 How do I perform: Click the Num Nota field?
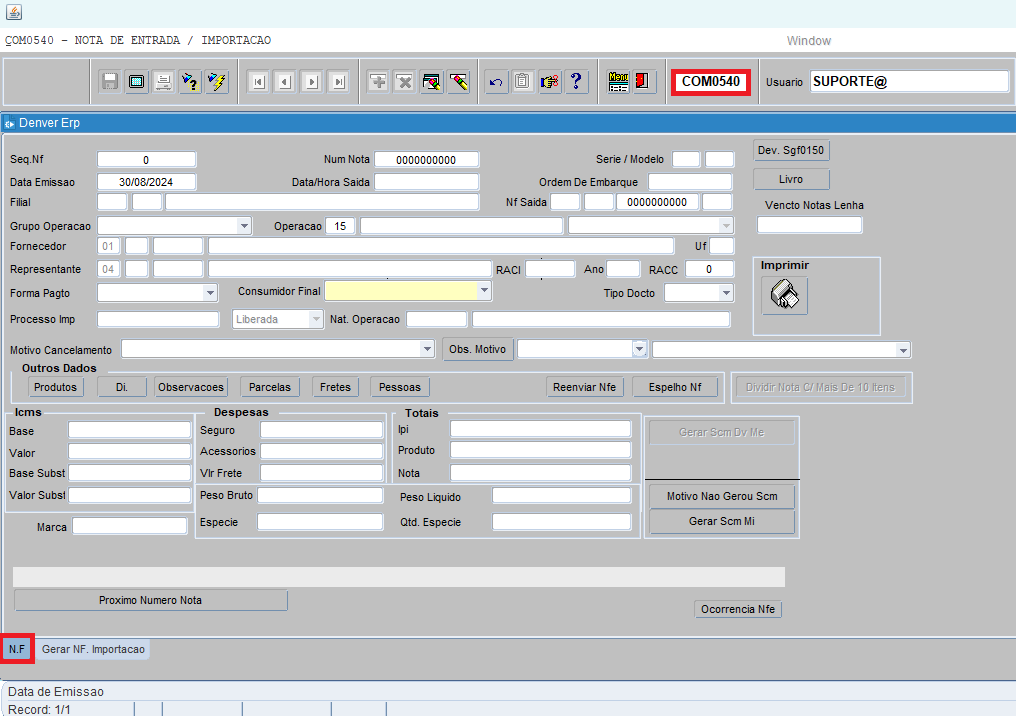pyautogui.click(x=426, y=159)
